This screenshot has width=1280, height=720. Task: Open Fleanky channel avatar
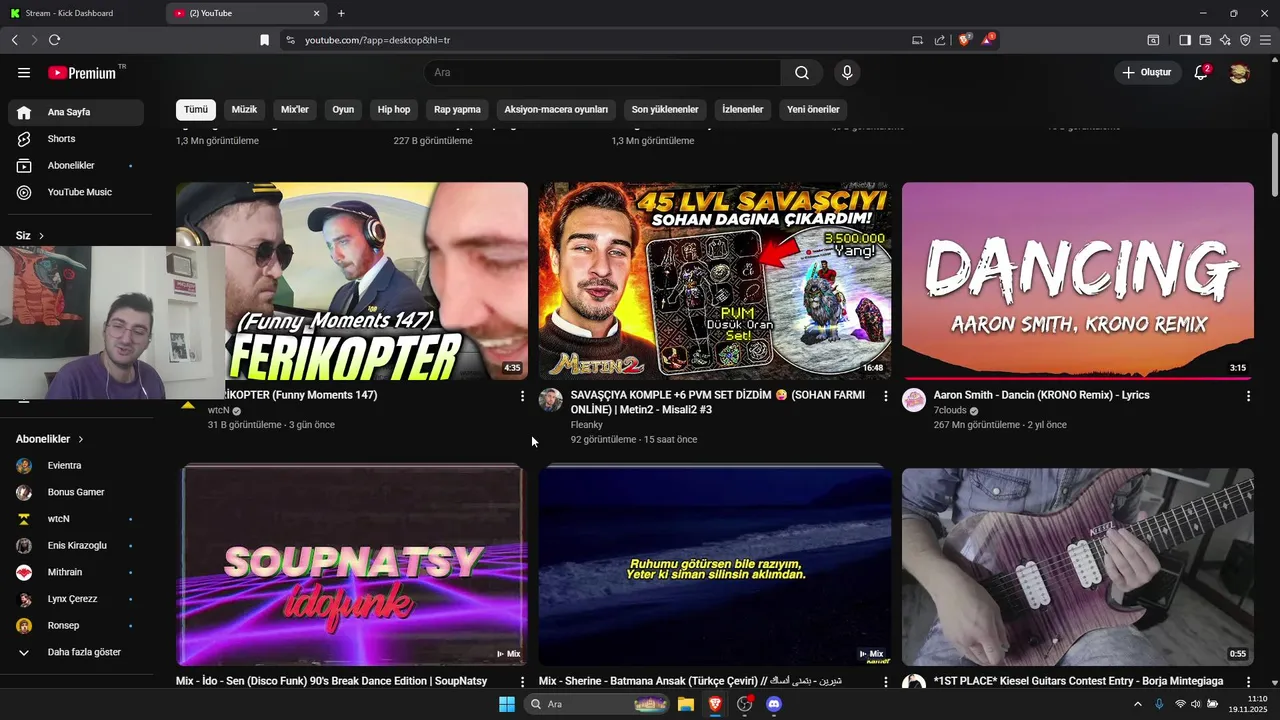coord(551,400)
